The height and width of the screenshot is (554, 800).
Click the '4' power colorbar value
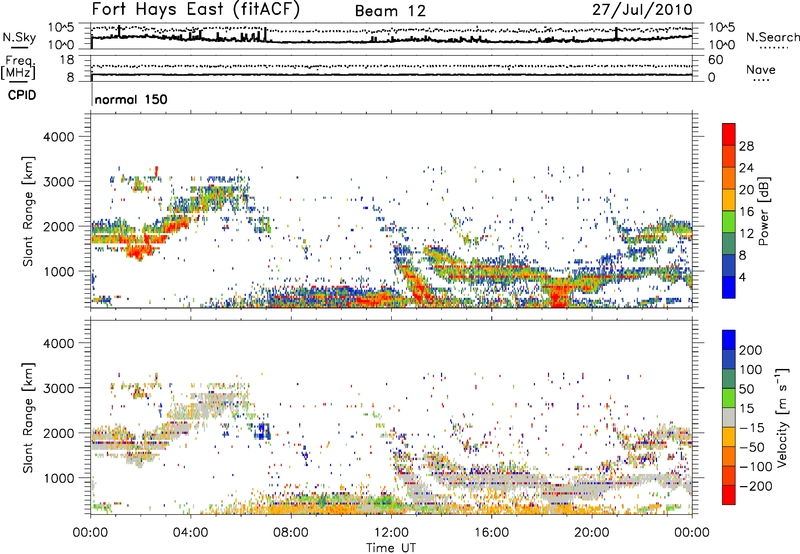(742, 277)
